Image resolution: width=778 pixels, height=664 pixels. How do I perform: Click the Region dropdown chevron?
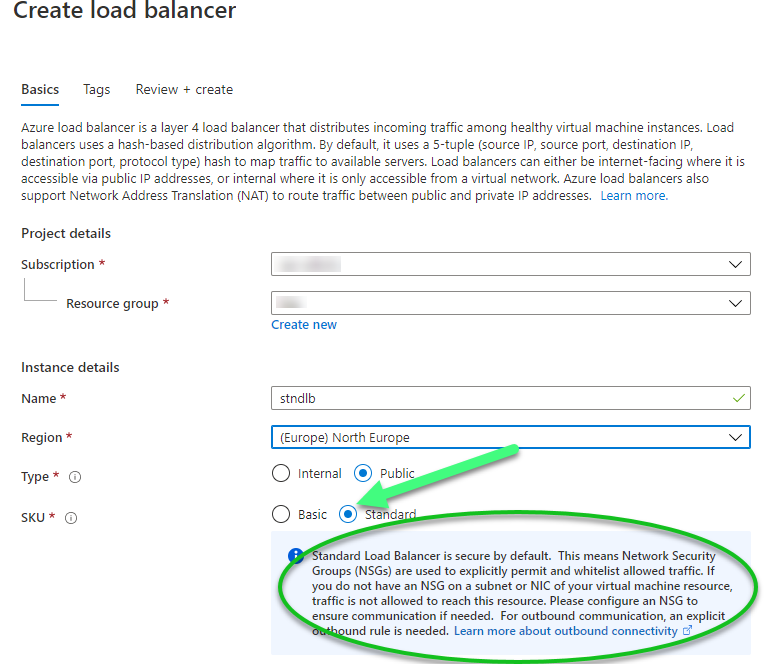[735, 438]
